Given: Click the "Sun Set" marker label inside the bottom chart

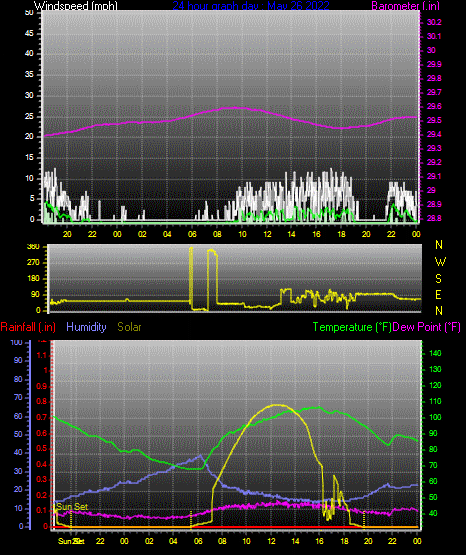Looking at the screenshot, I should tap(72, 507).
